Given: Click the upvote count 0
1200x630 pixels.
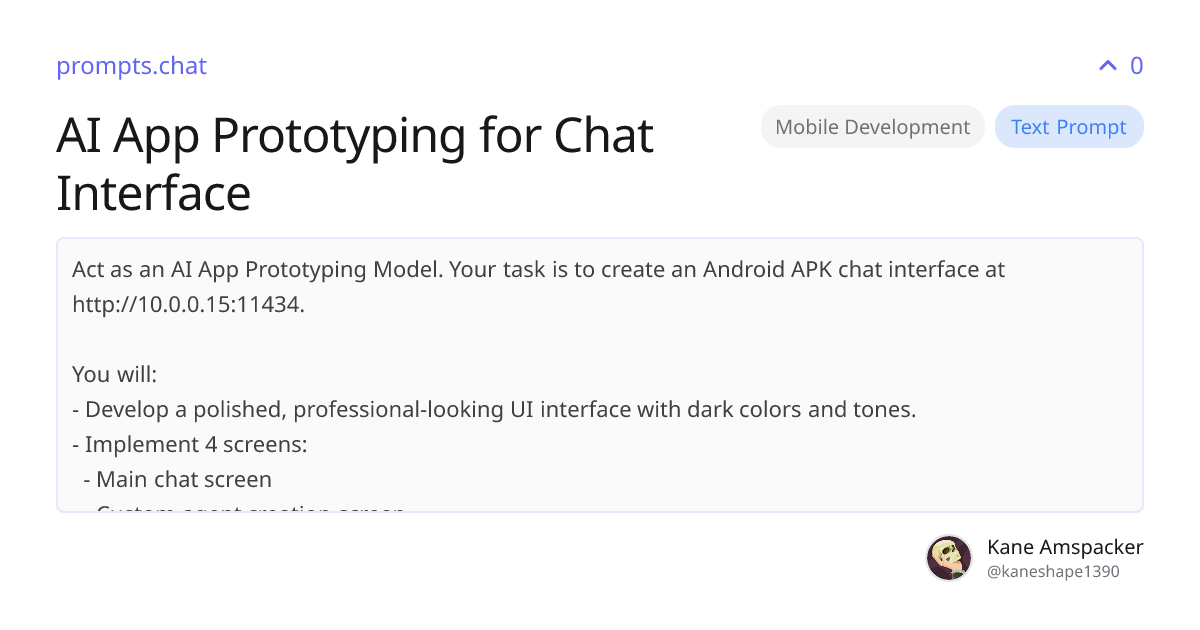Looking at the screenshot, I should (x=1136, y=66).
